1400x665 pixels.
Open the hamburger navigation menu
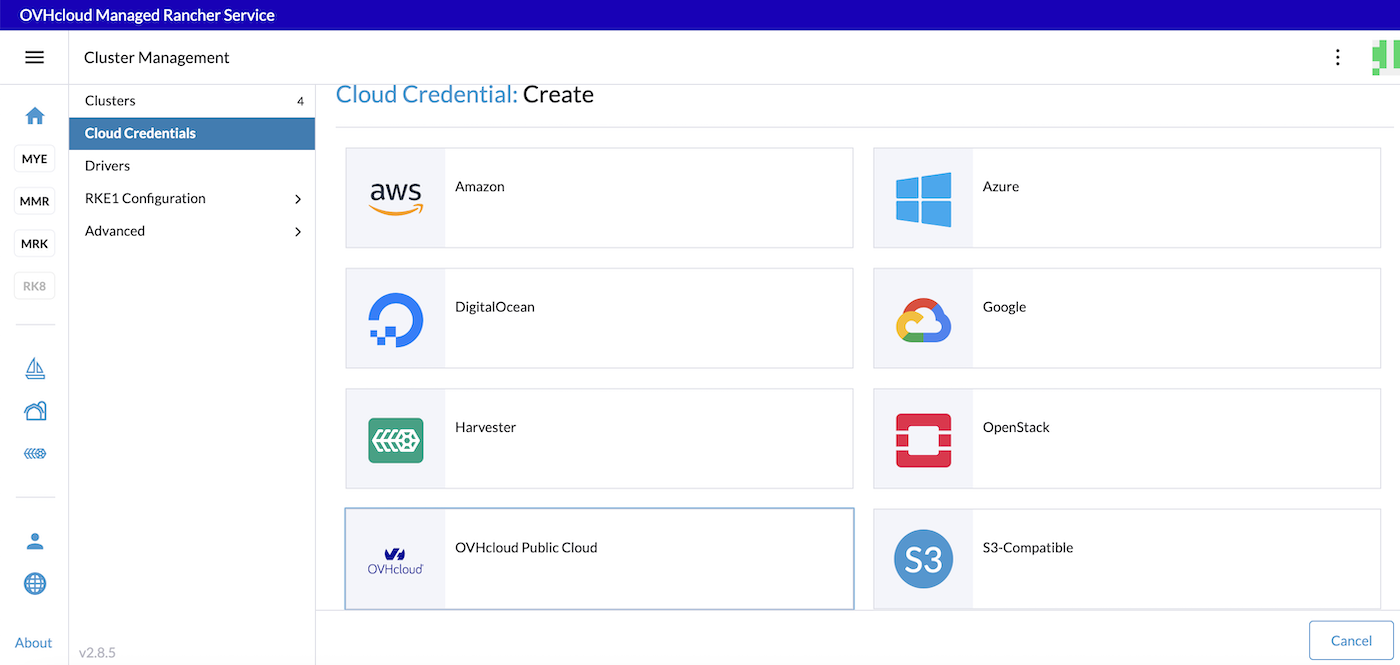point(34,56)
